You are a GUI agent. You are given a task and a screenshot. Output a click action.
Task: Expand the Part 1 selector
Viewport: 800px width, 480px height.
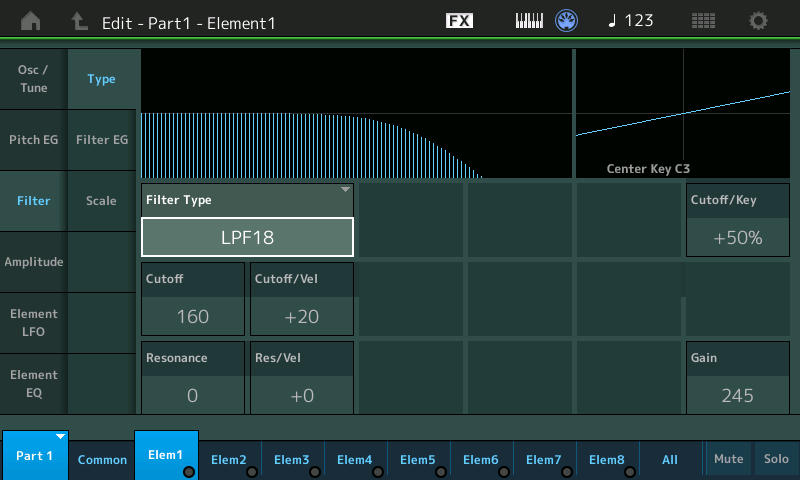35,455
